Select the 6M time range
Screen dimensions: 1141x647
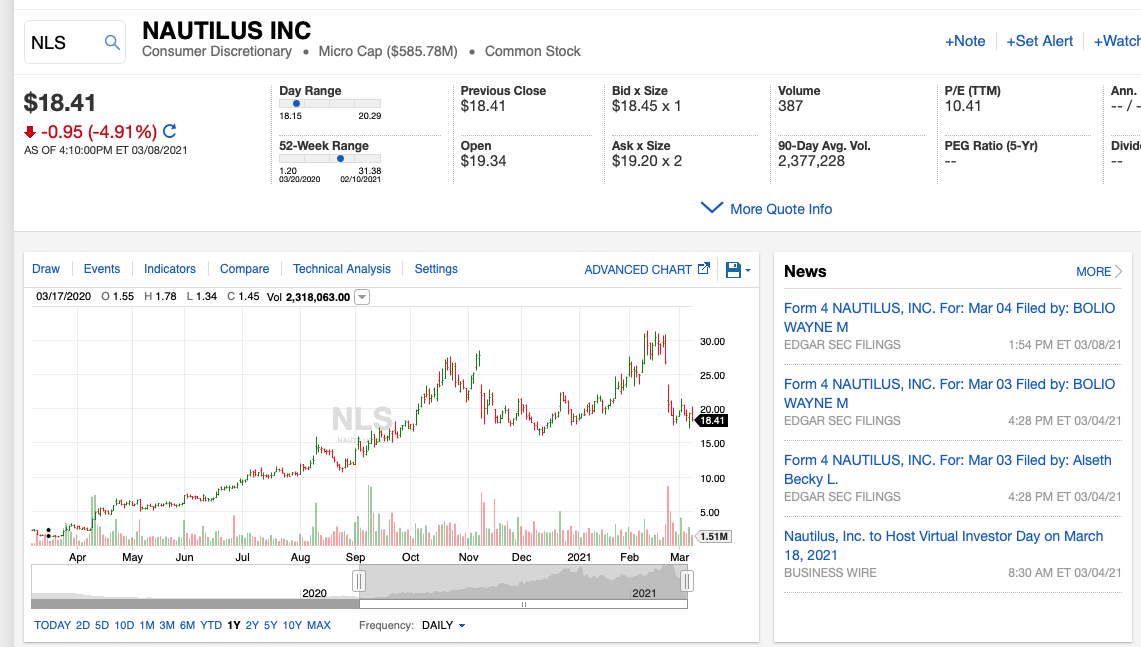[187, 625]
